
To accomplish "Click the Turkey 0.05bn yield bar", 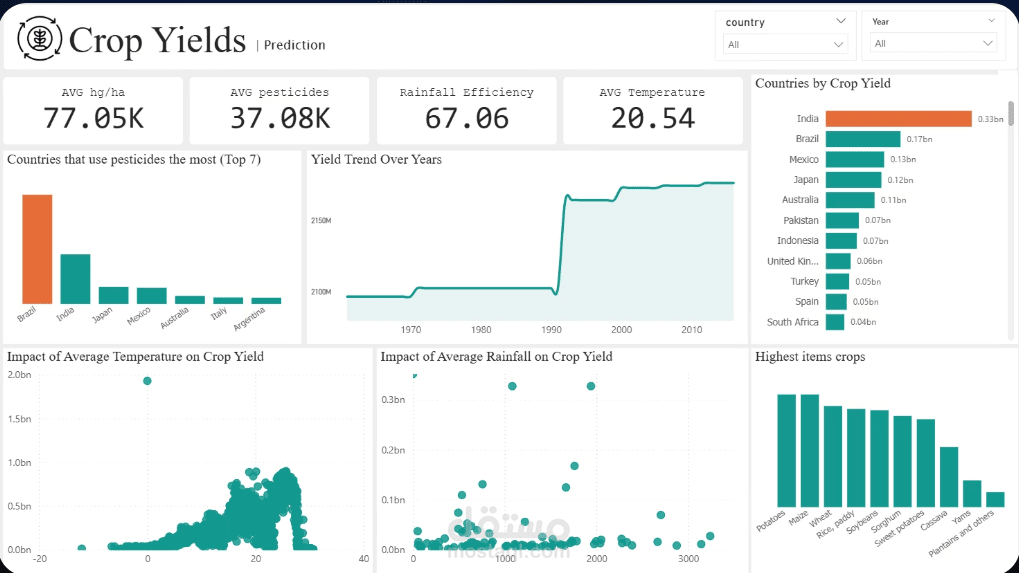I will (838, 281).
